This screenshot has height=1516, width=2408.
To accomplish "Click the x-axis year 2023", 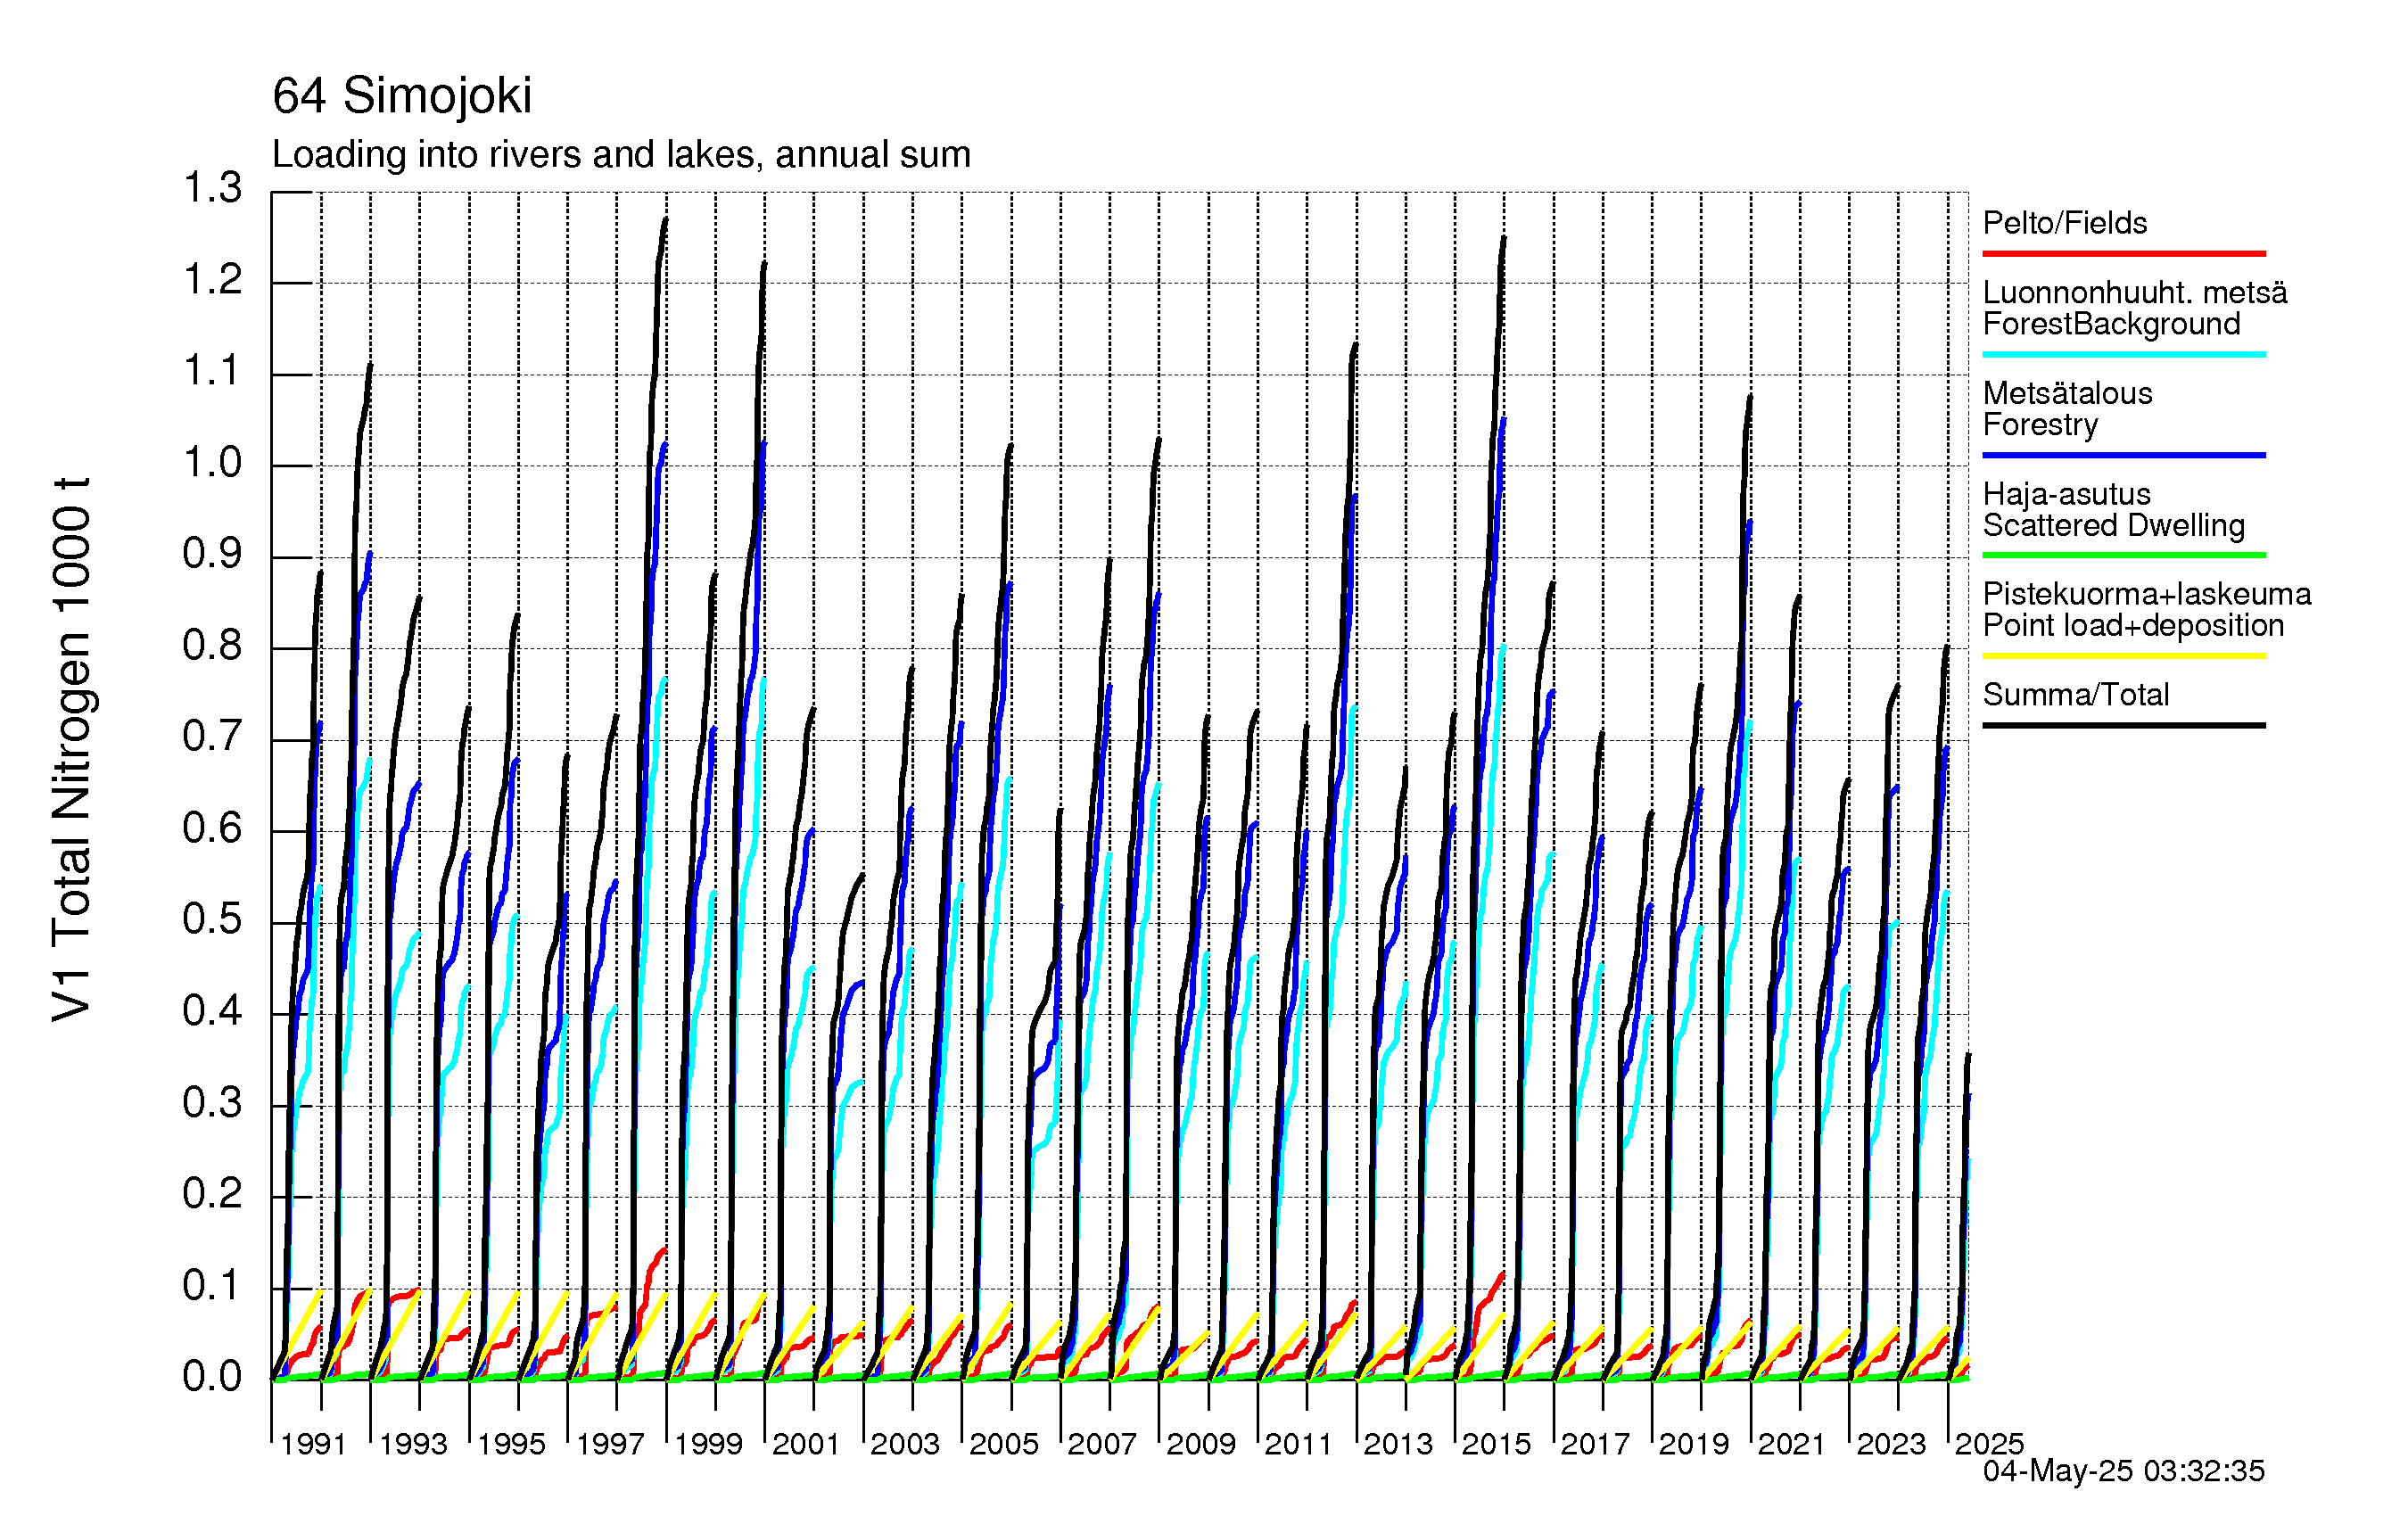I will pyautogui.click(x=1891, y=1444).
